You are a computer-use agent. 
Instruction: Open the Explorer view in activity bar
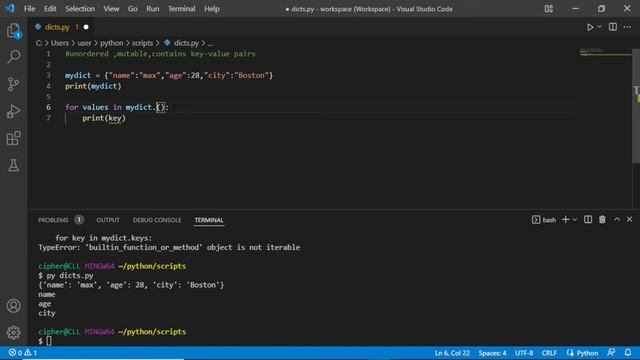(x=13, y=31)
